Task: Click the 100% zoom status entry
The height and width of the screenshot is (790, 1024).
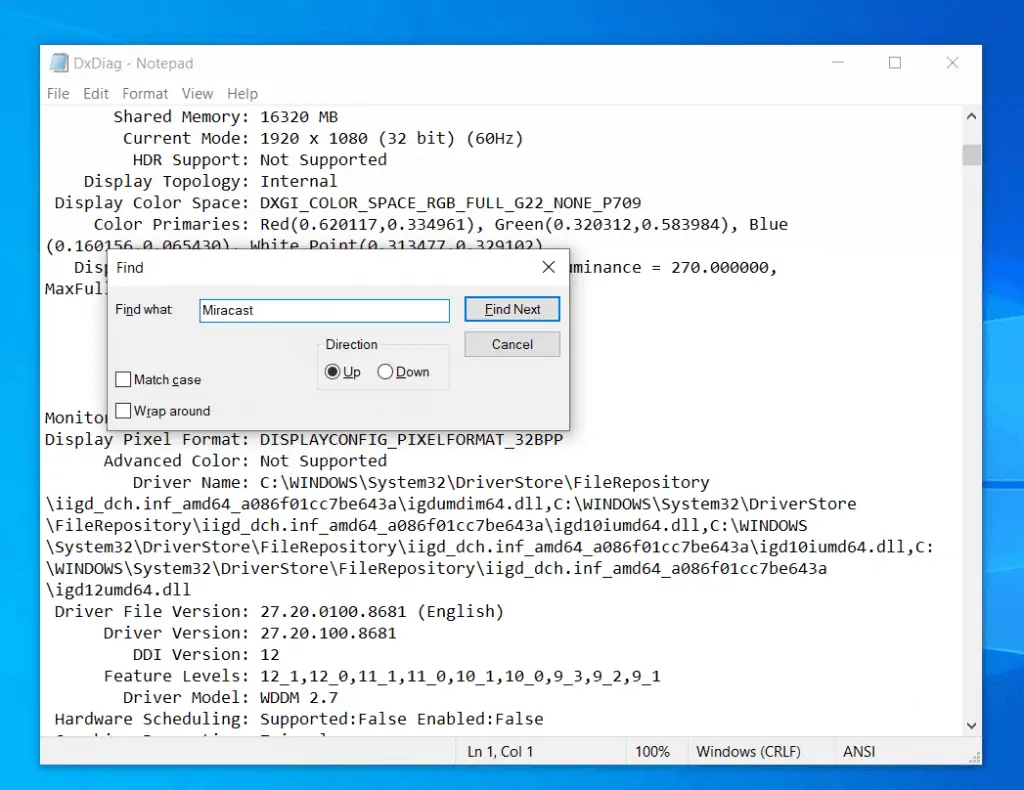Action: tap(652, 751)
